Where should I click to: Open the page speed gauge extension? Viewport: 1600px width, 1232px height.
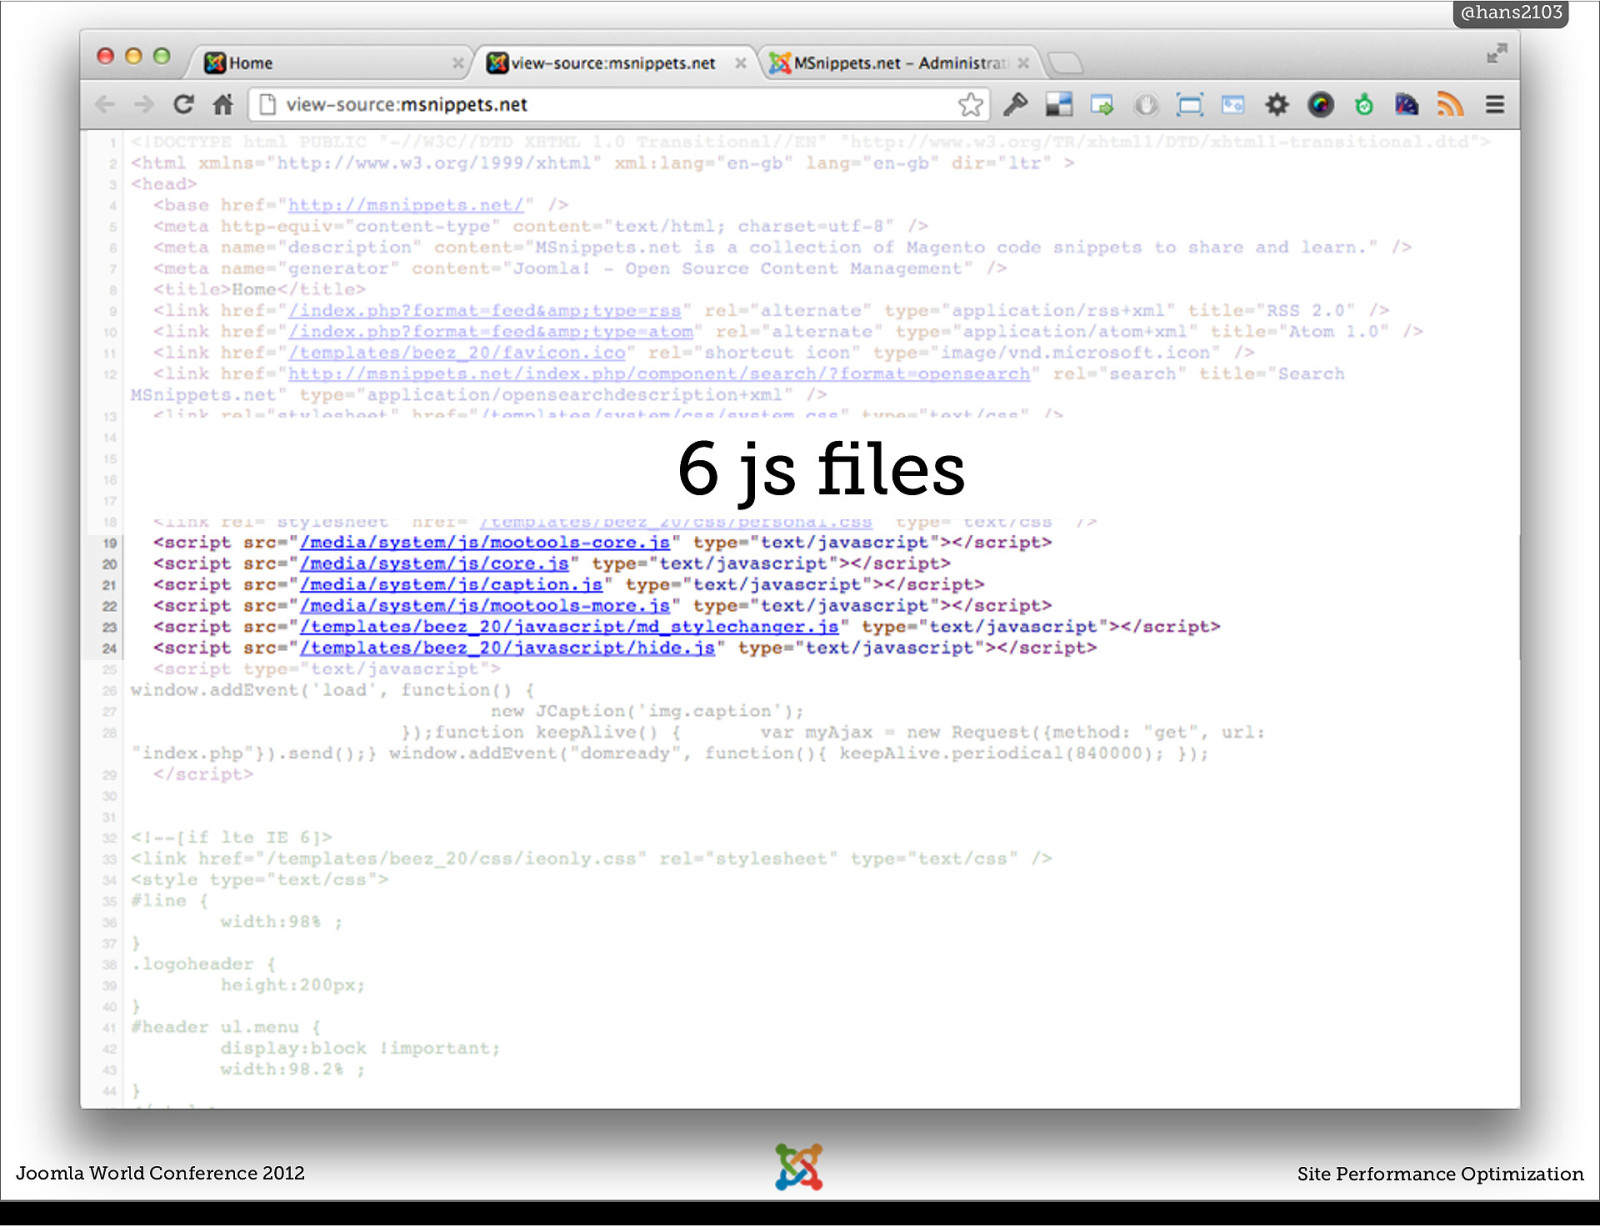coord(1407,104)
